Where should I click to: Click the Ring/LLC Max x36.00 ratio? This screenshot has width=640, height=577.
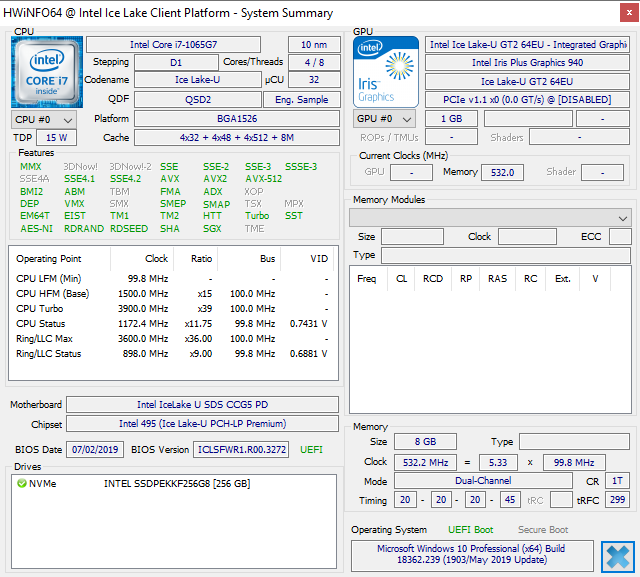(198, 339)
